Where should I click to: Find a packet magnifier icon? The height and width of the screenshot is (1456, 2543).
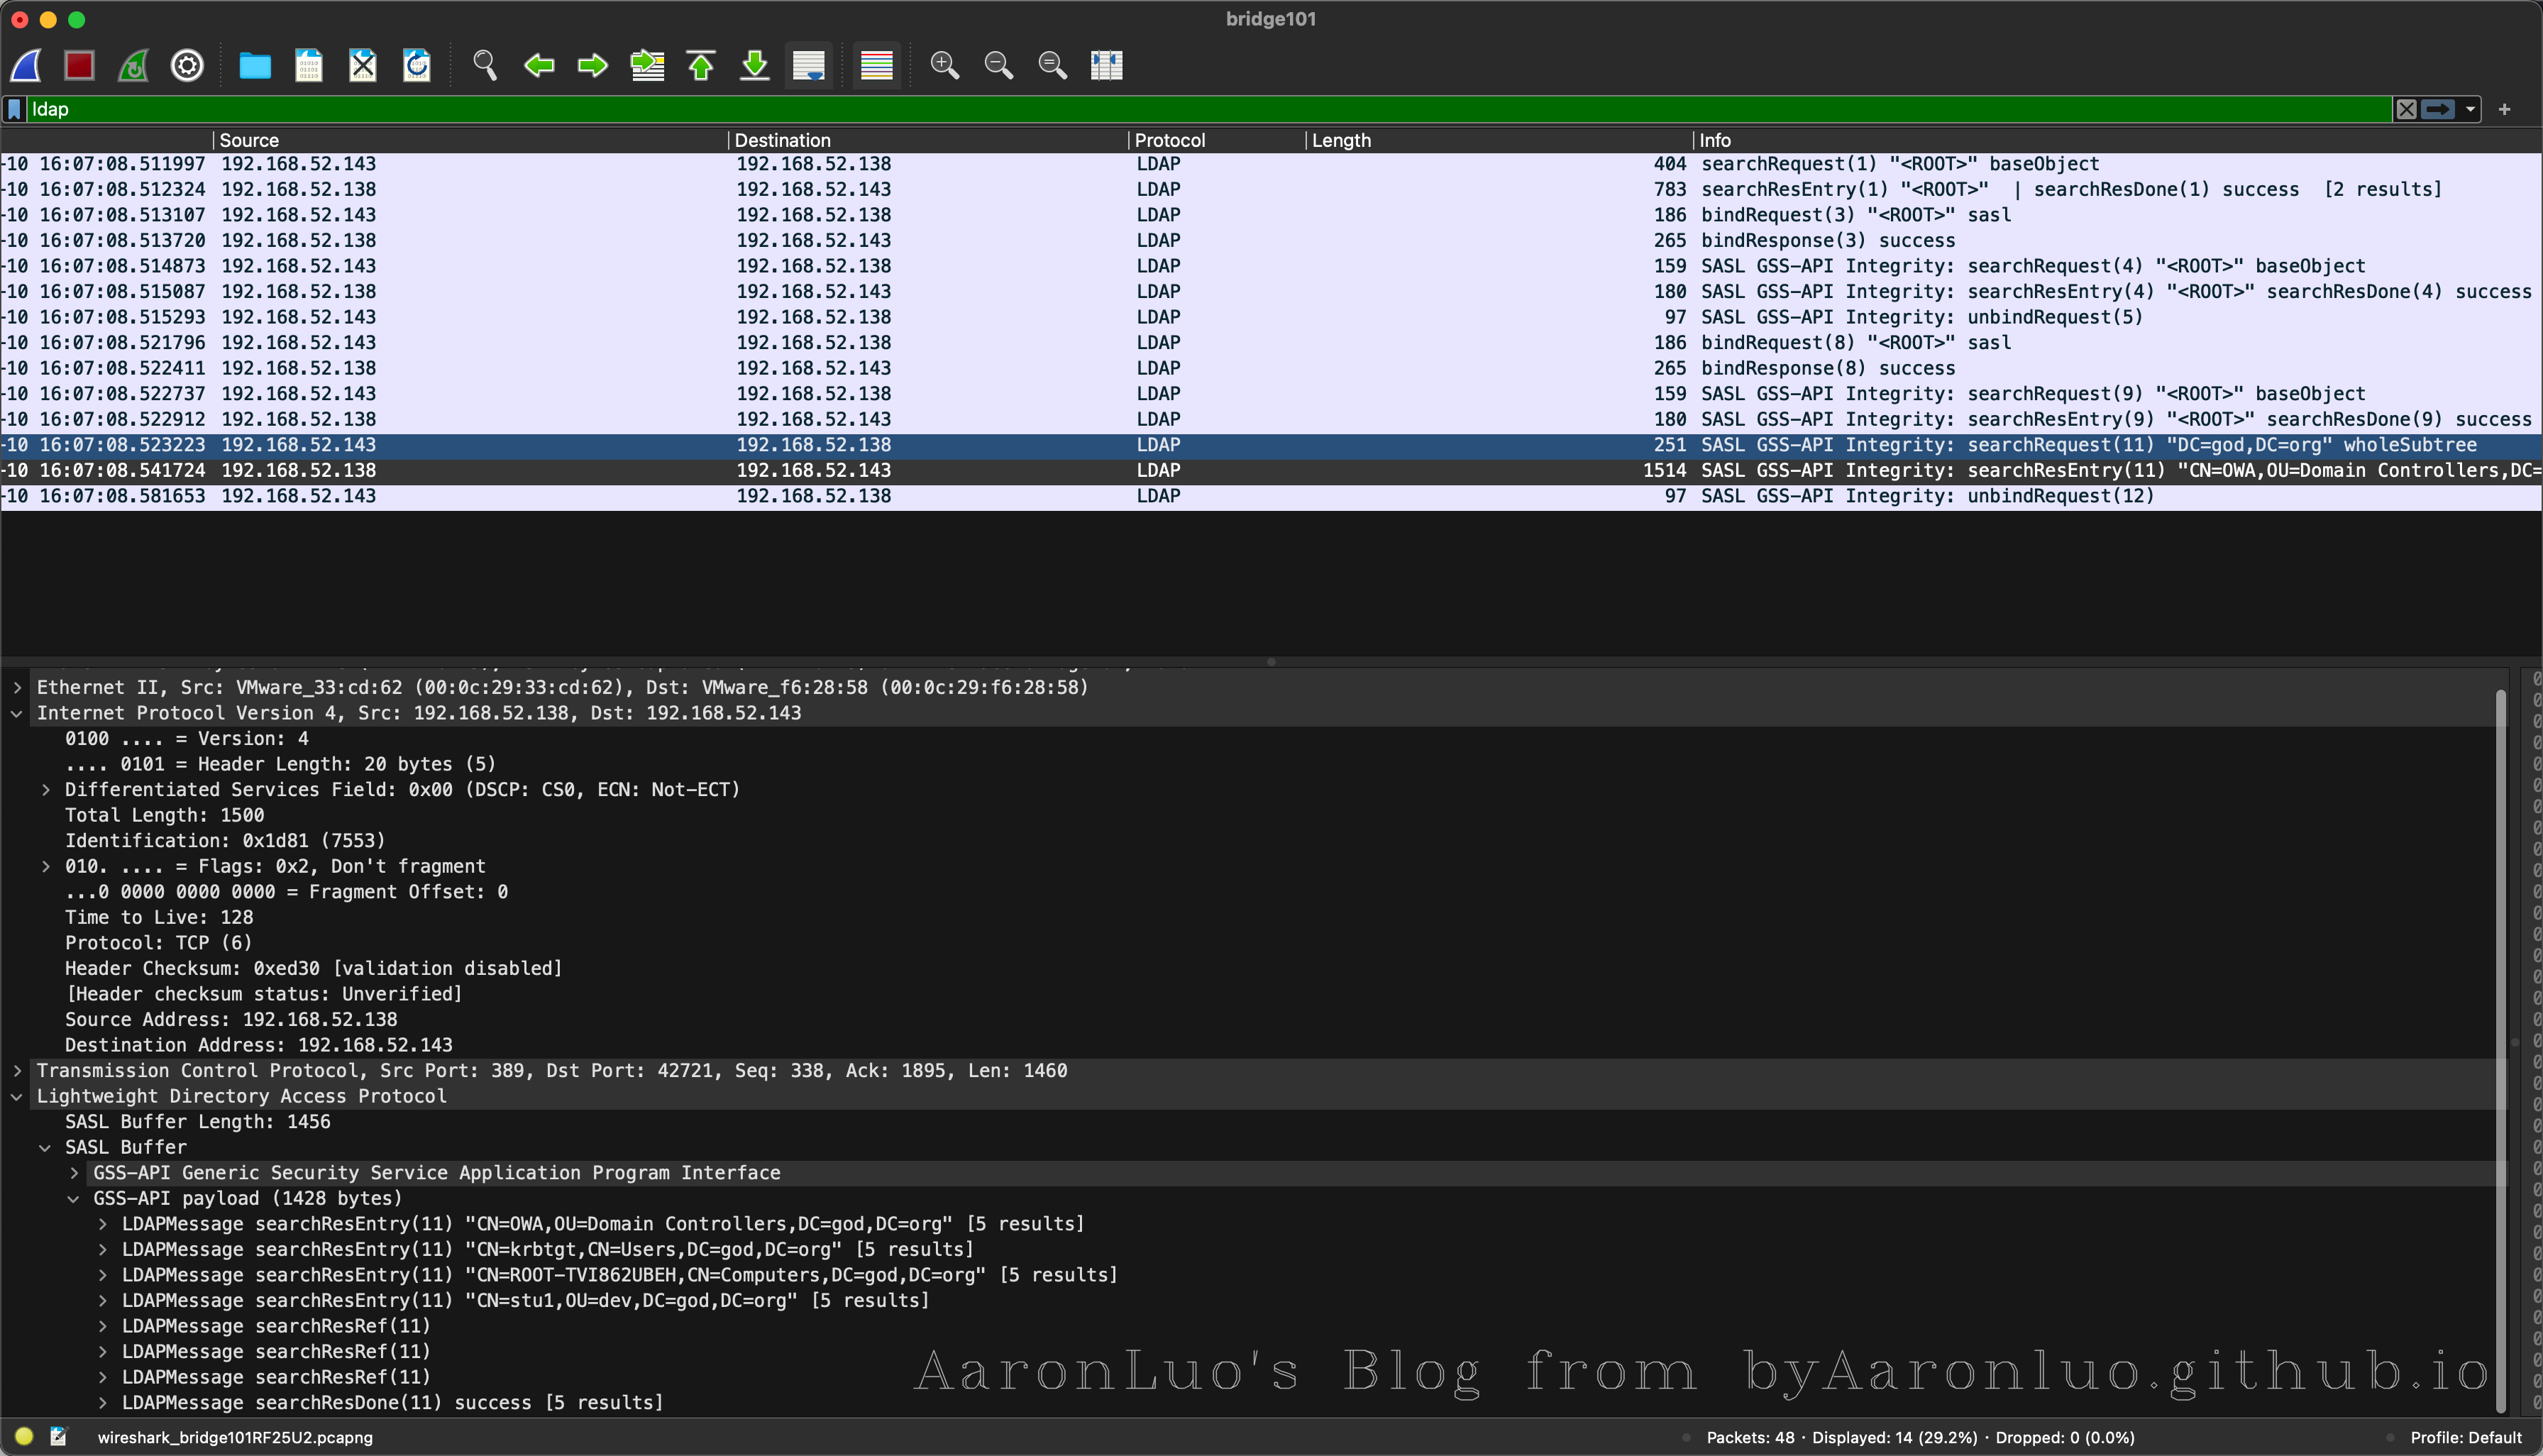point(485,66)
